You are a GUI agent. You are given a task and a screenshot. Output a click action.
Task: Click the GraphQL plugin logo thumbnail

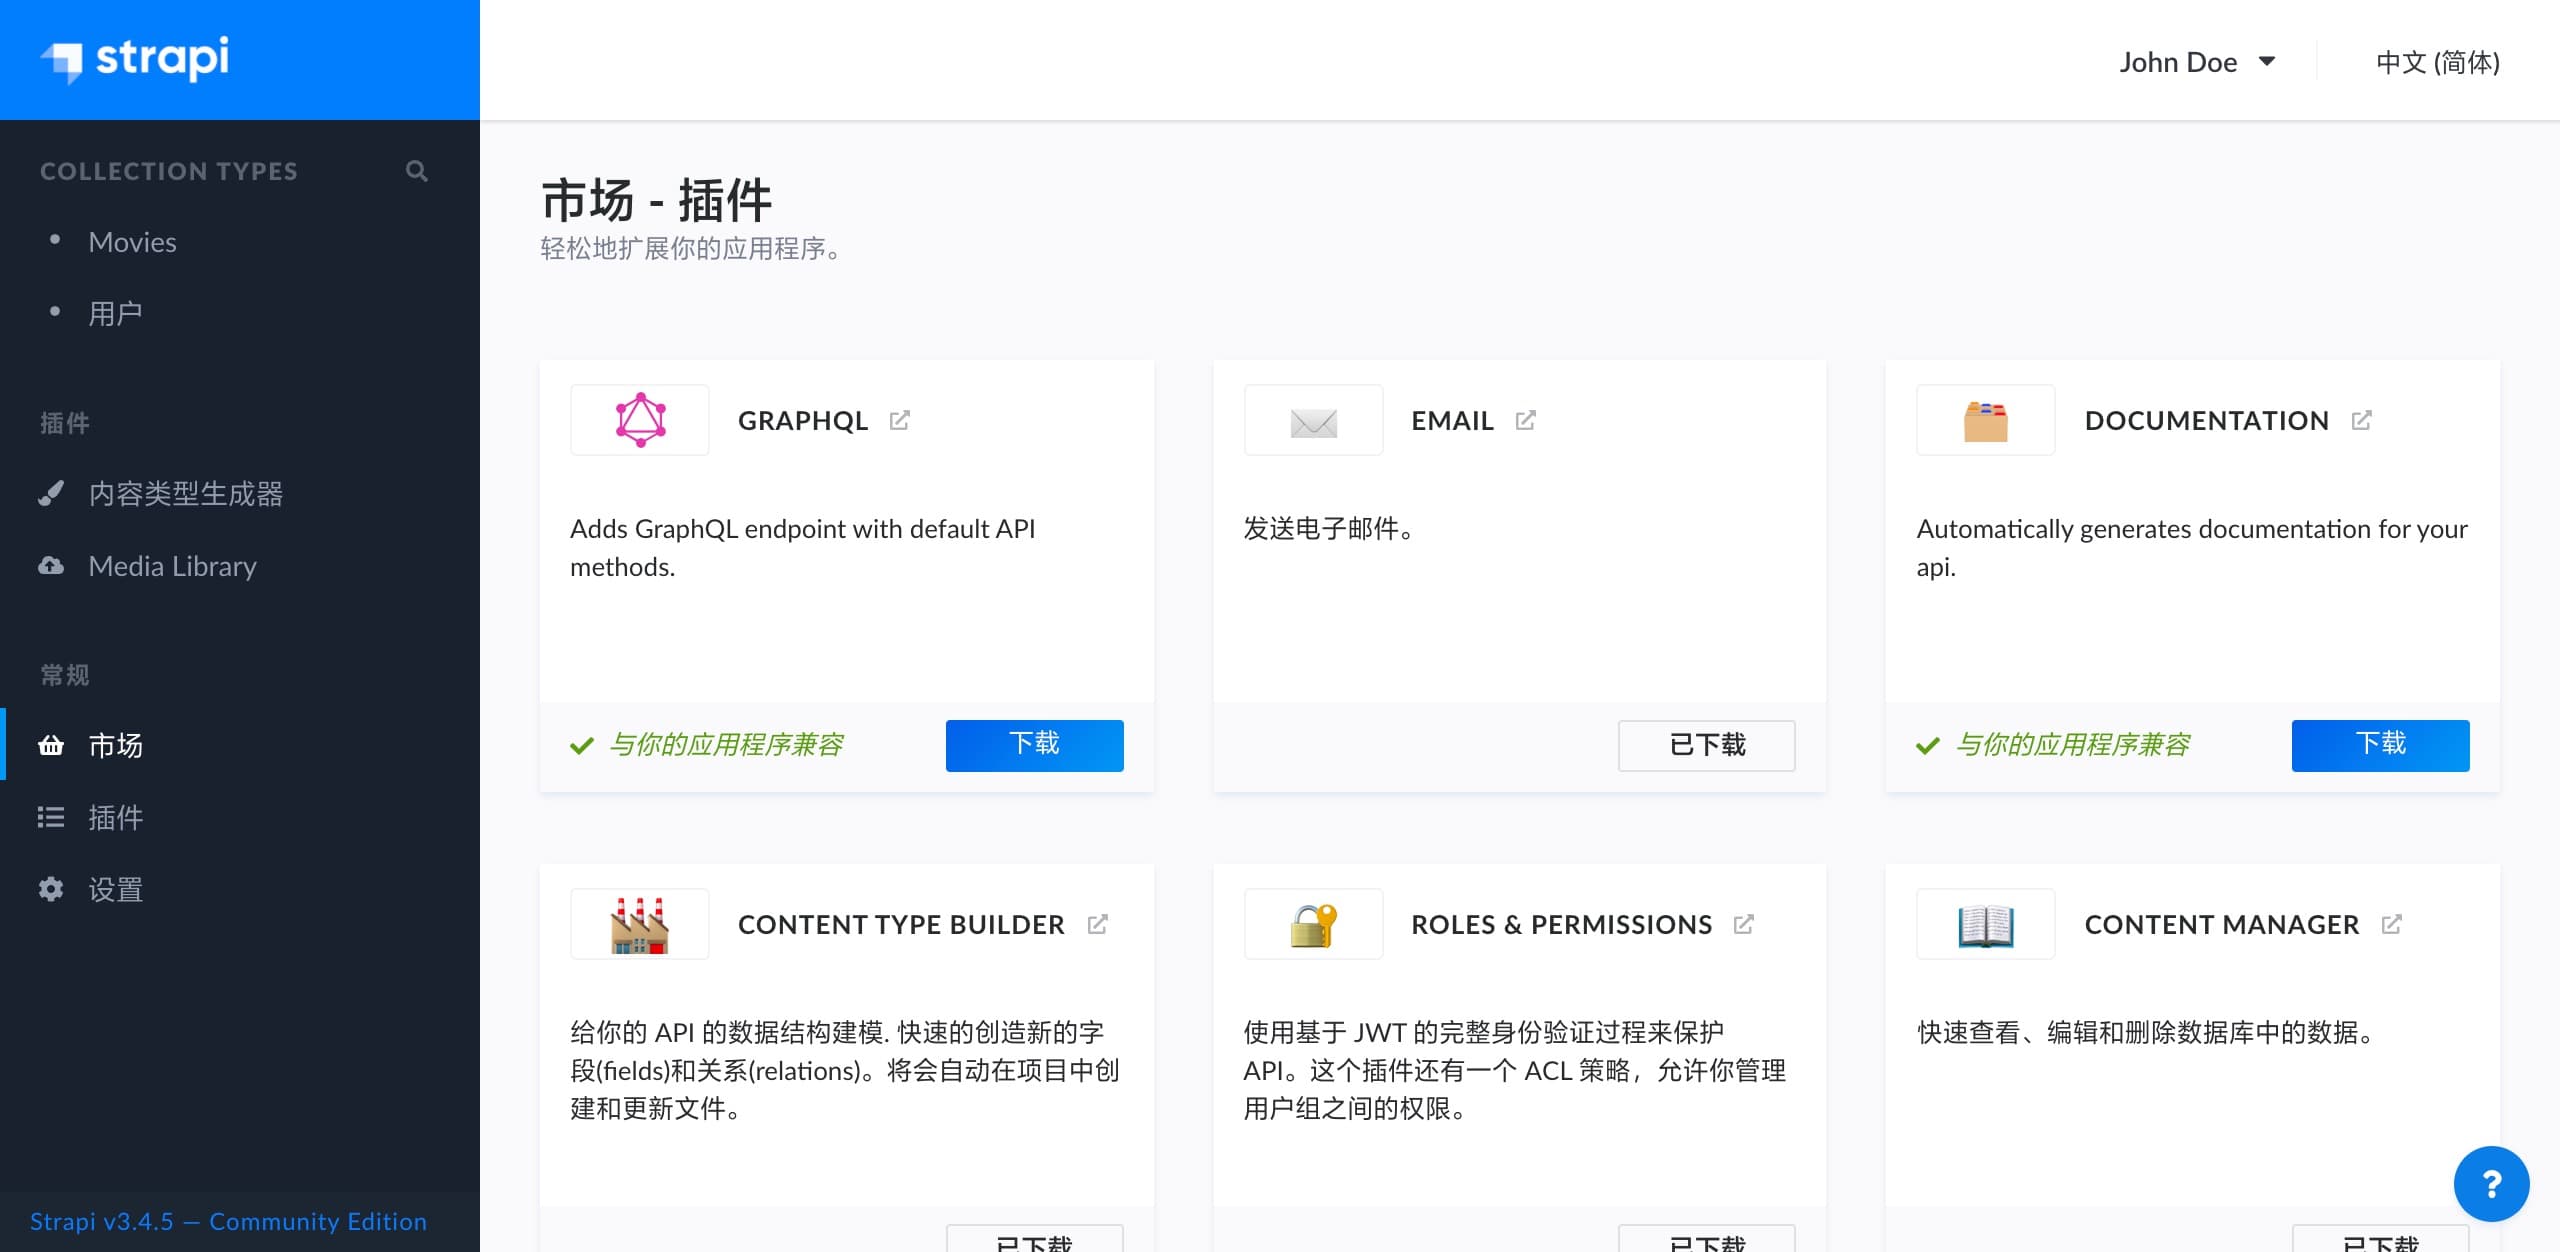tap(640, 420)
